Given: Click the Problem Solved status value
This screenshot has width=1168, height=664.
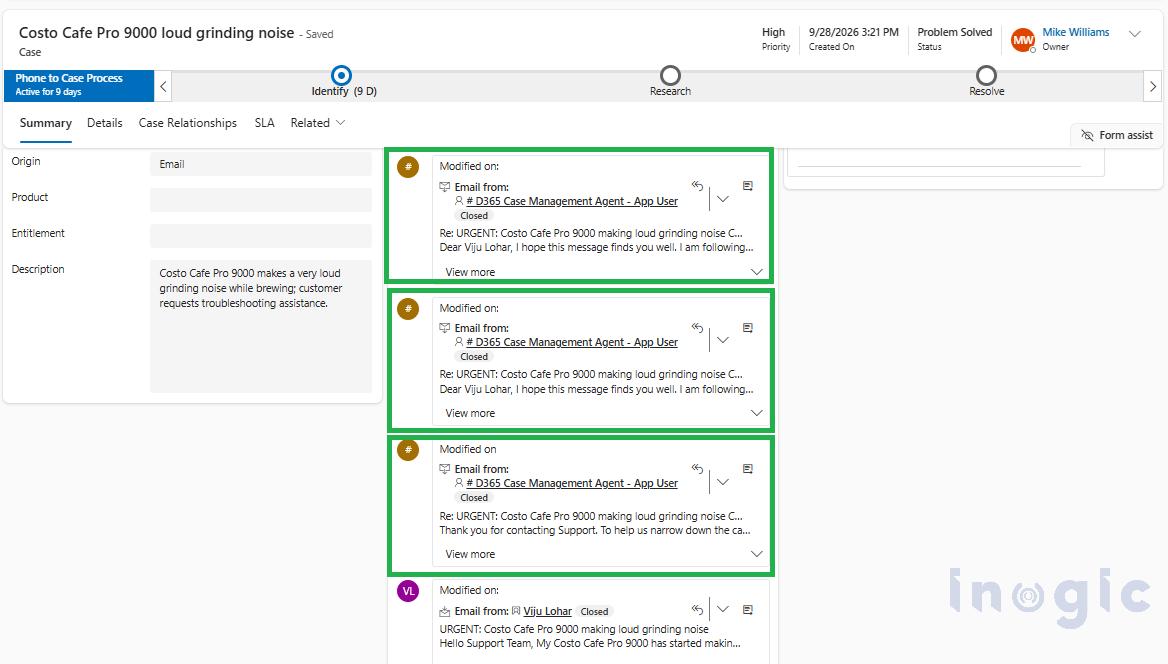Looking at the screenshot, I should point(954,32).
